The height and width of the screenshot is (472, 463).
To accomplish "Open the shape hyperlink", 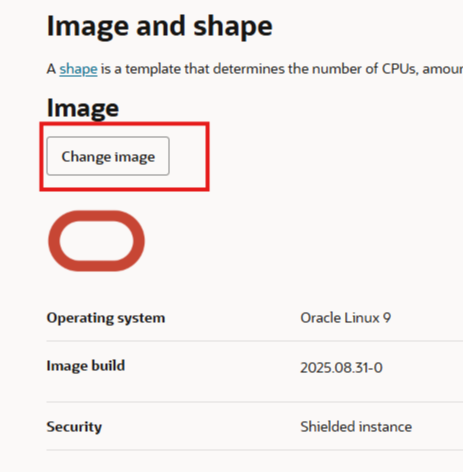I will coord(78,69).
